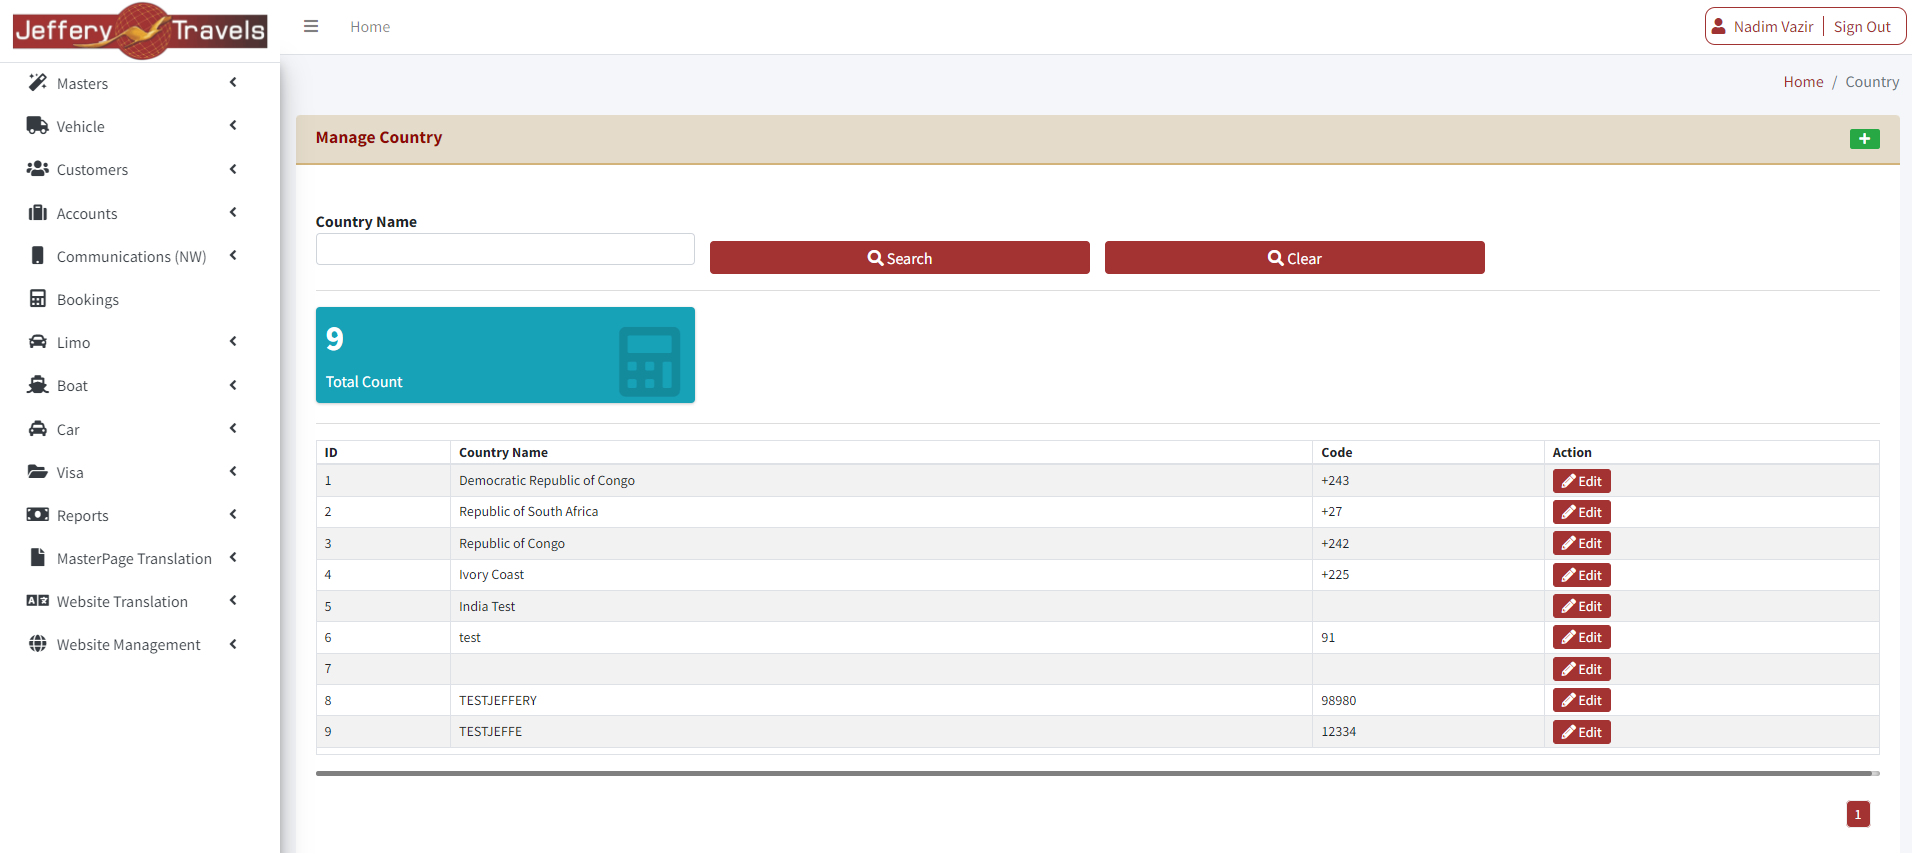The height and width of the screenshot is (853, 1912).
Task: Click the Boat ship icon in sidebar
Action: [x=38, y=385]
